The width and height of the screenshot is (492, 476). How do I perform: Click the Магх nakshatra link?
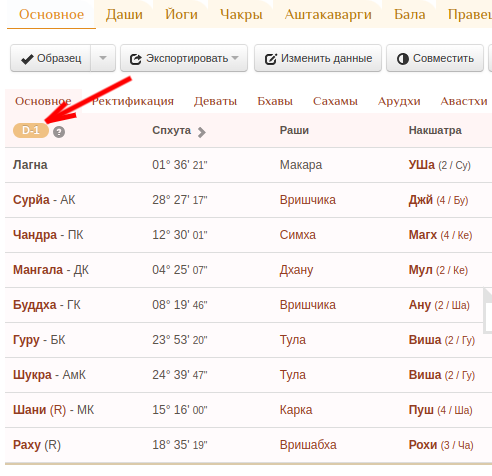click(x=422, y=235)
